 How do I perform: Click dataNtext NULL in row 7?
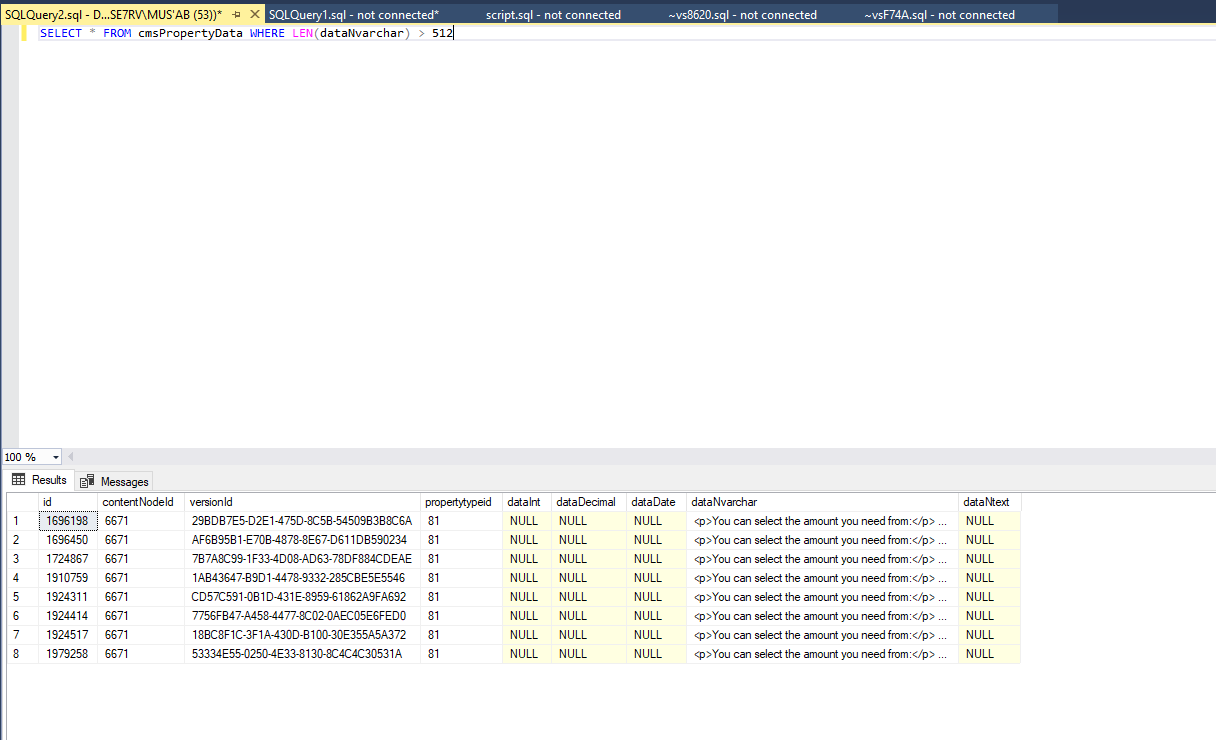pos(990,635)
